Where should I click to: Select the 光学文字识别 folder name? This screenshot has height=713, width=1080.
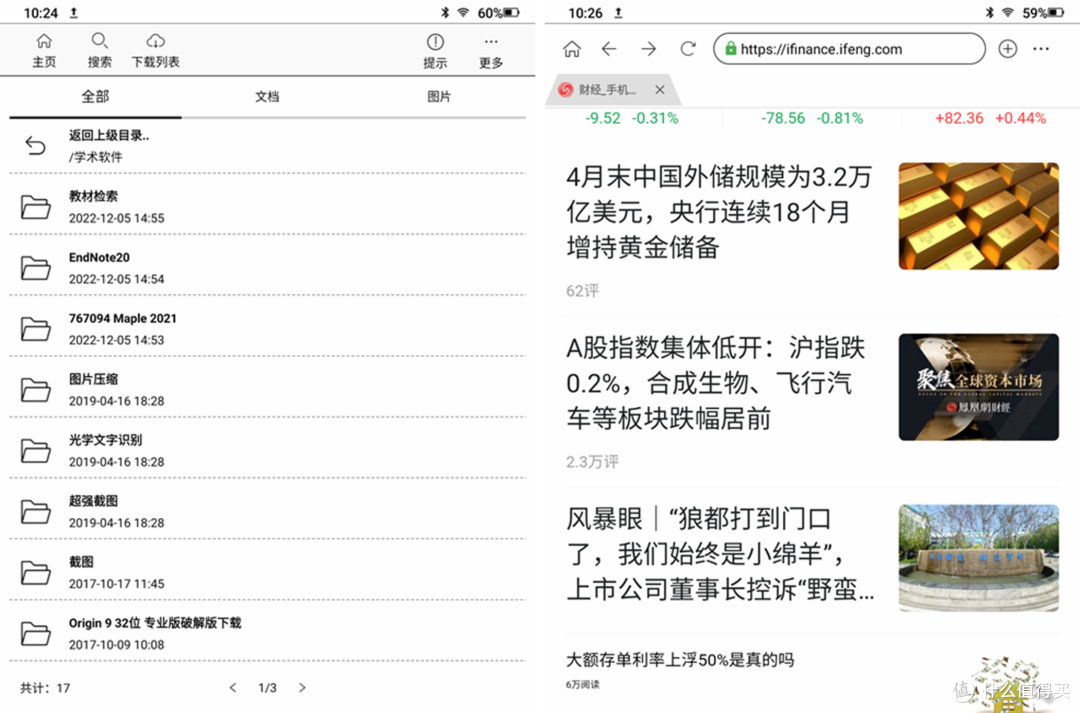pos(105,440)
